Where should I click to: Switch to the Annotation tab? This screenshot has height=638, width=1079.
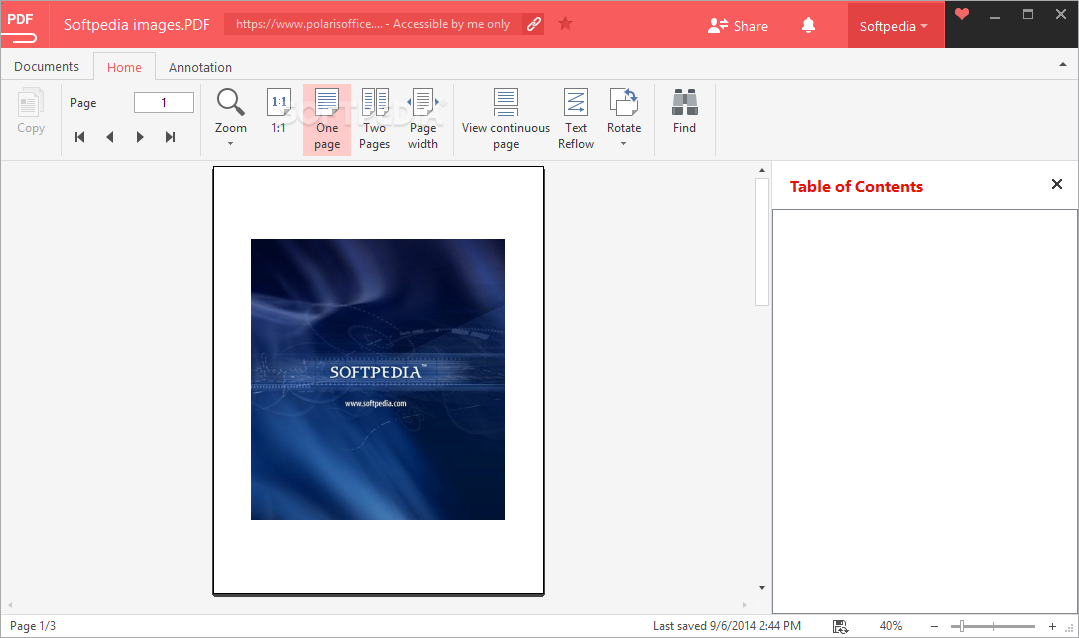point(200,67)
